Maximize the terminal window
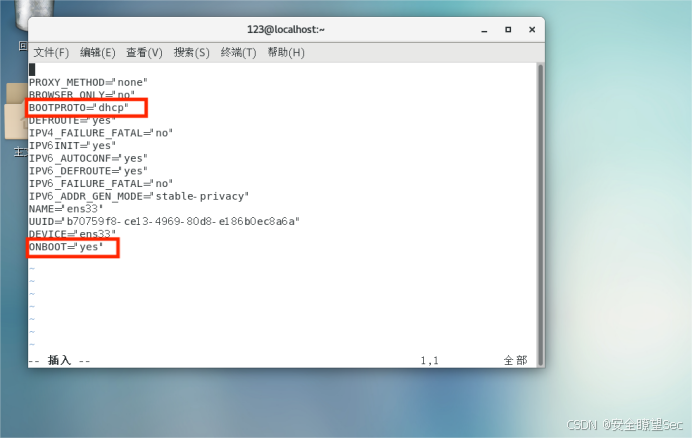 (508, 30)
